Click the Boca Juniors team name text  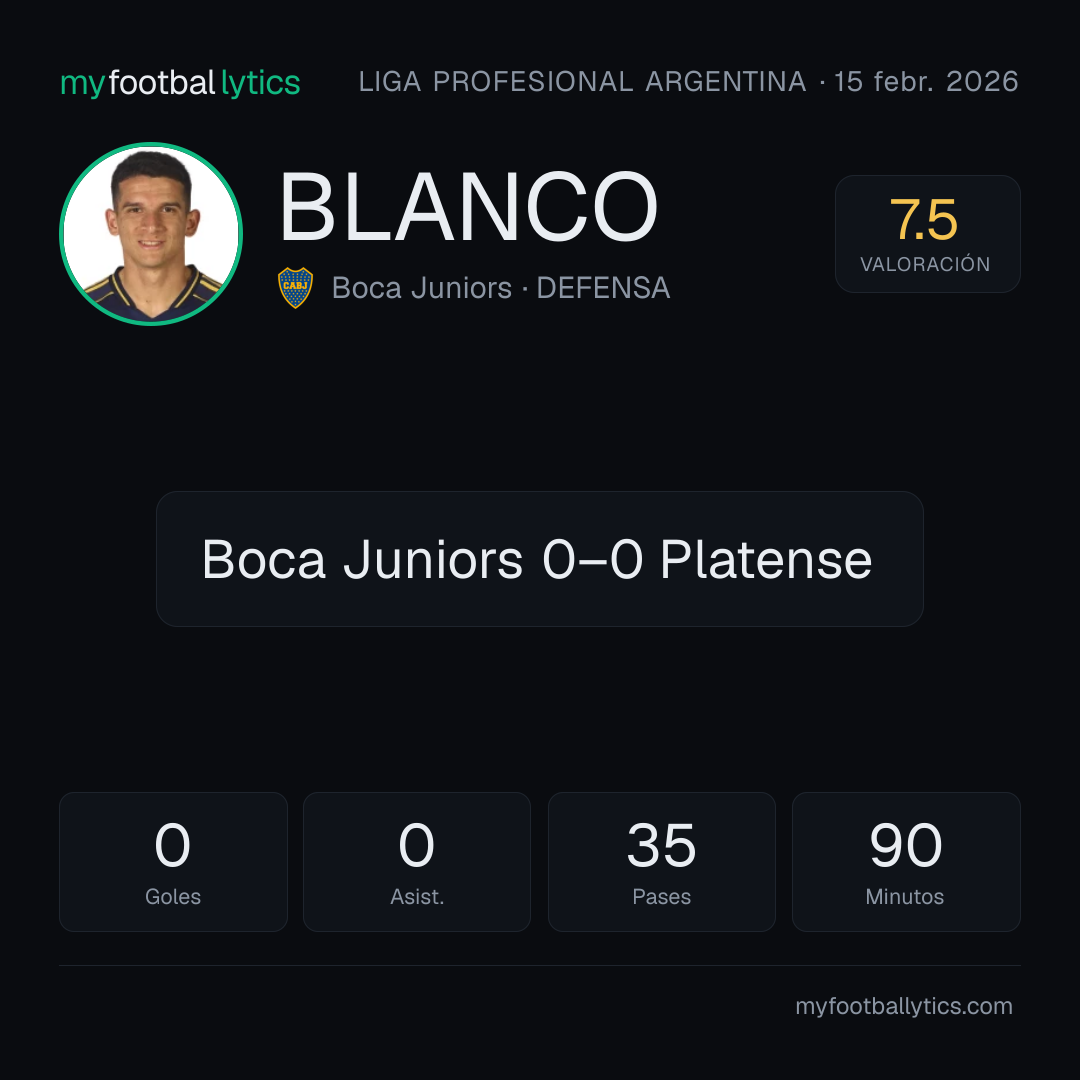[x=422, y=288]
